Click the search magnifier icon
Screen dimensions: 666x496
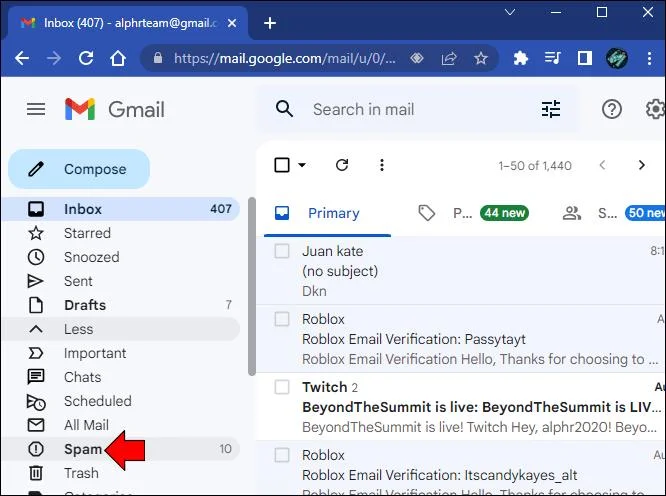click(284, 109)
